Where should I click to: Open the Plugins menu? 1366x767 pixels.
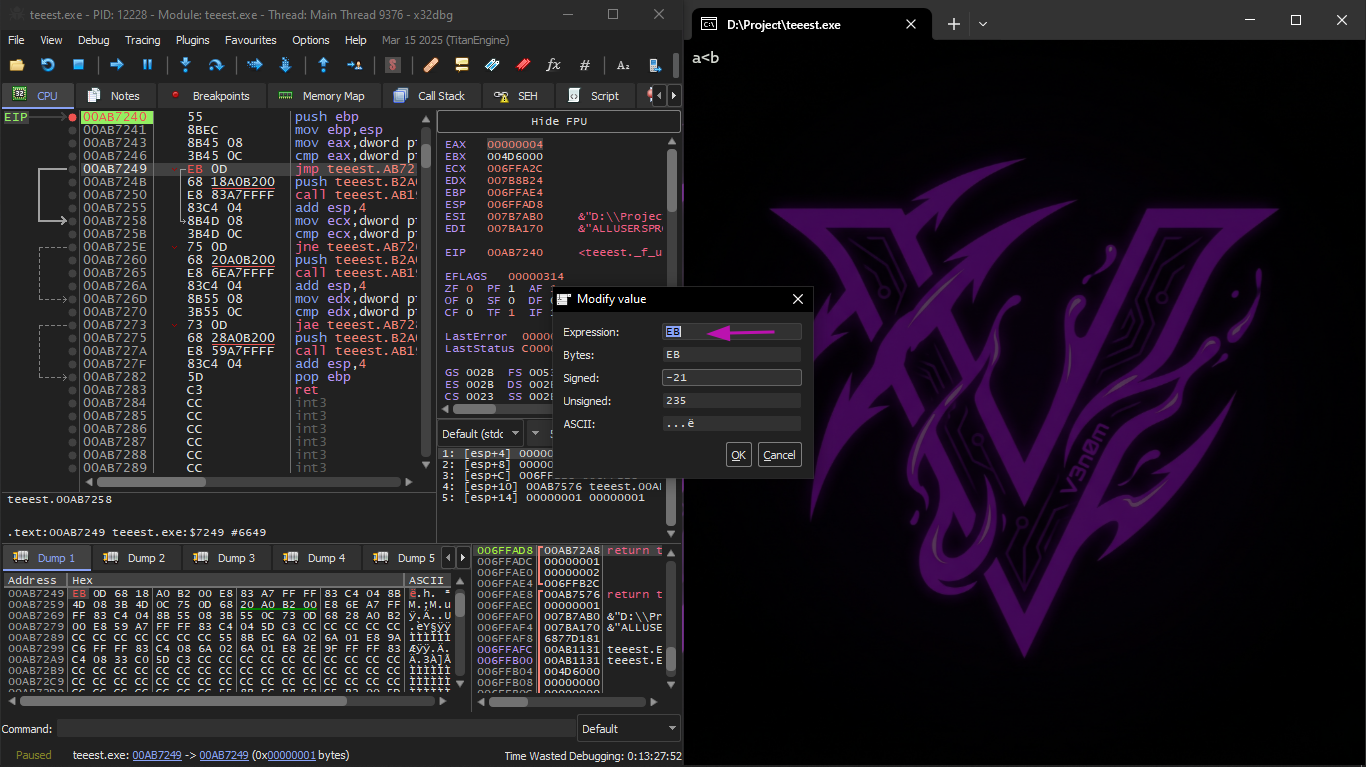(x=192, y=40)
